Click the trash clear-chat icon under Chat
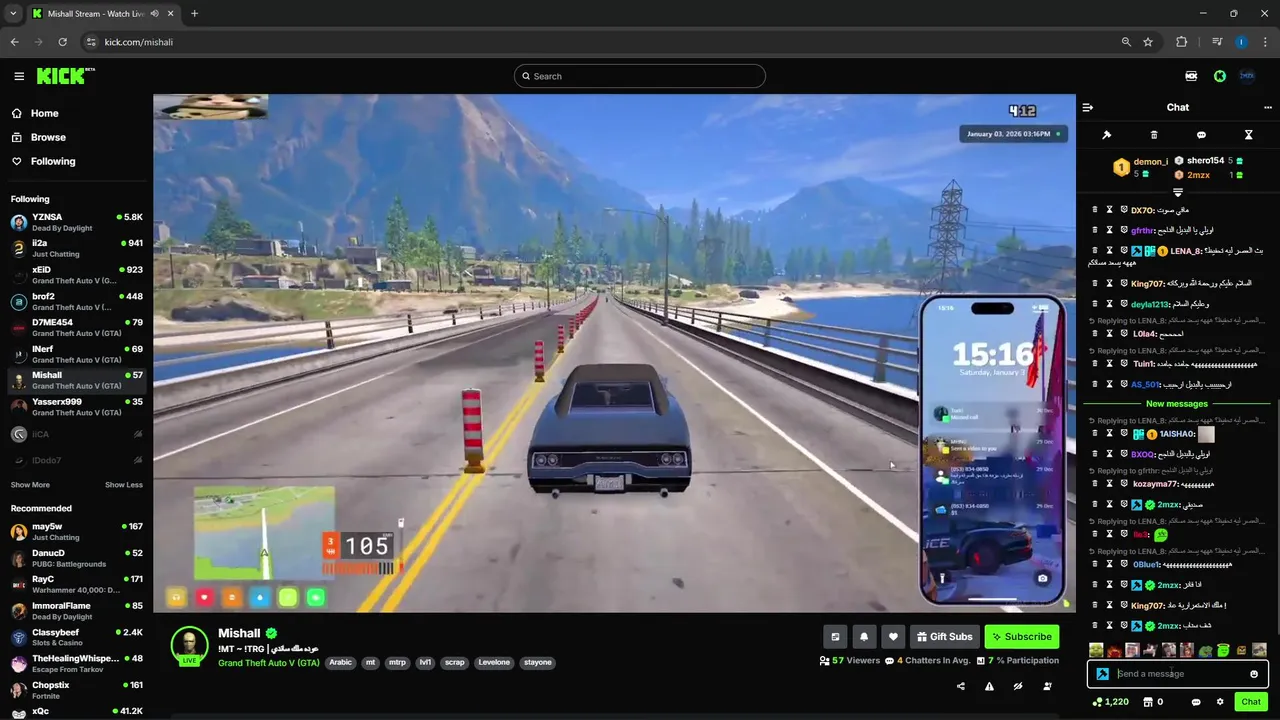Image resolution: width=1280 pixels, height=720 pixels. point(1154,135)
